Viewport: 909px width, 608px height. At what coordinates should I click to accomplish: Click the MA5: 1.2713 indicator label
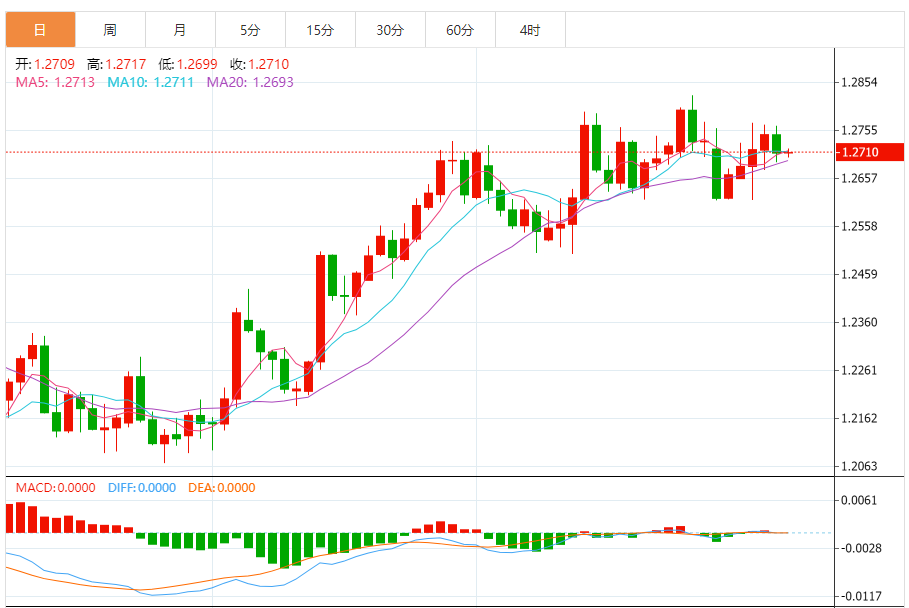tap(55, 82)
